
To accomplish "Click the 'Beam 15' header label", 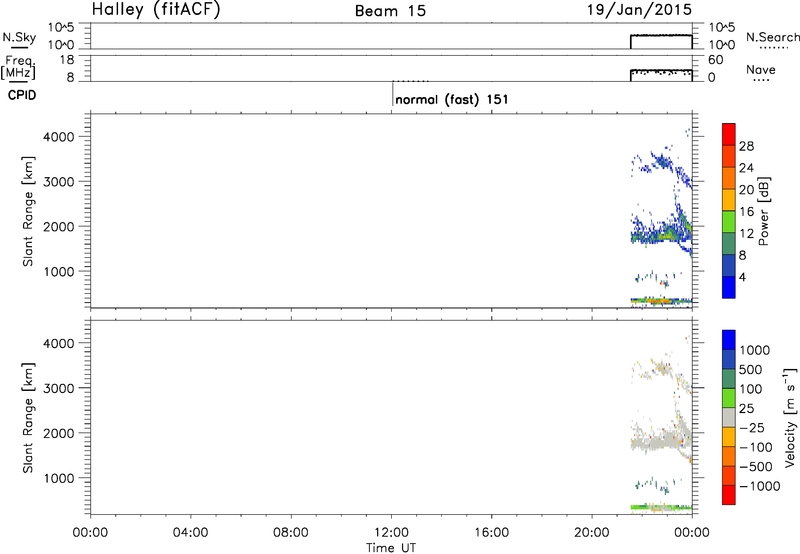I will click(390, 11).
